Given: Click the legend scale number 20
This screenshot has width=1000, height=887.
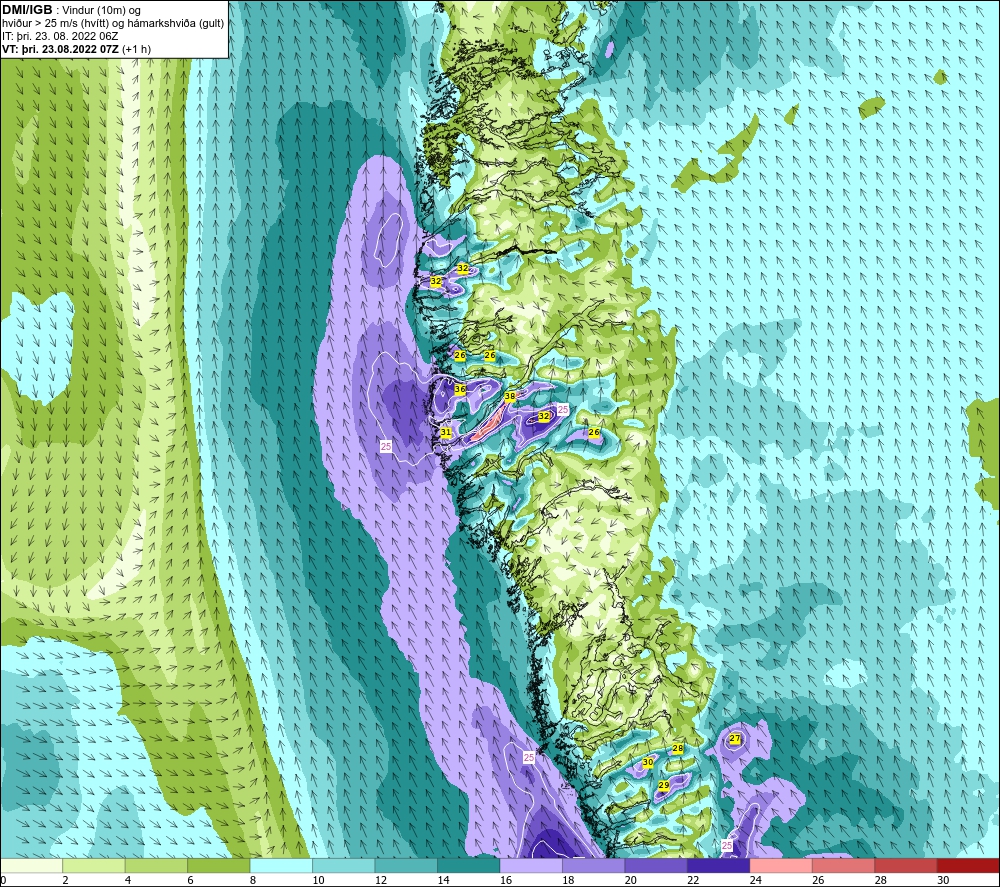Looking at the screenshot, I should point(631,880).
